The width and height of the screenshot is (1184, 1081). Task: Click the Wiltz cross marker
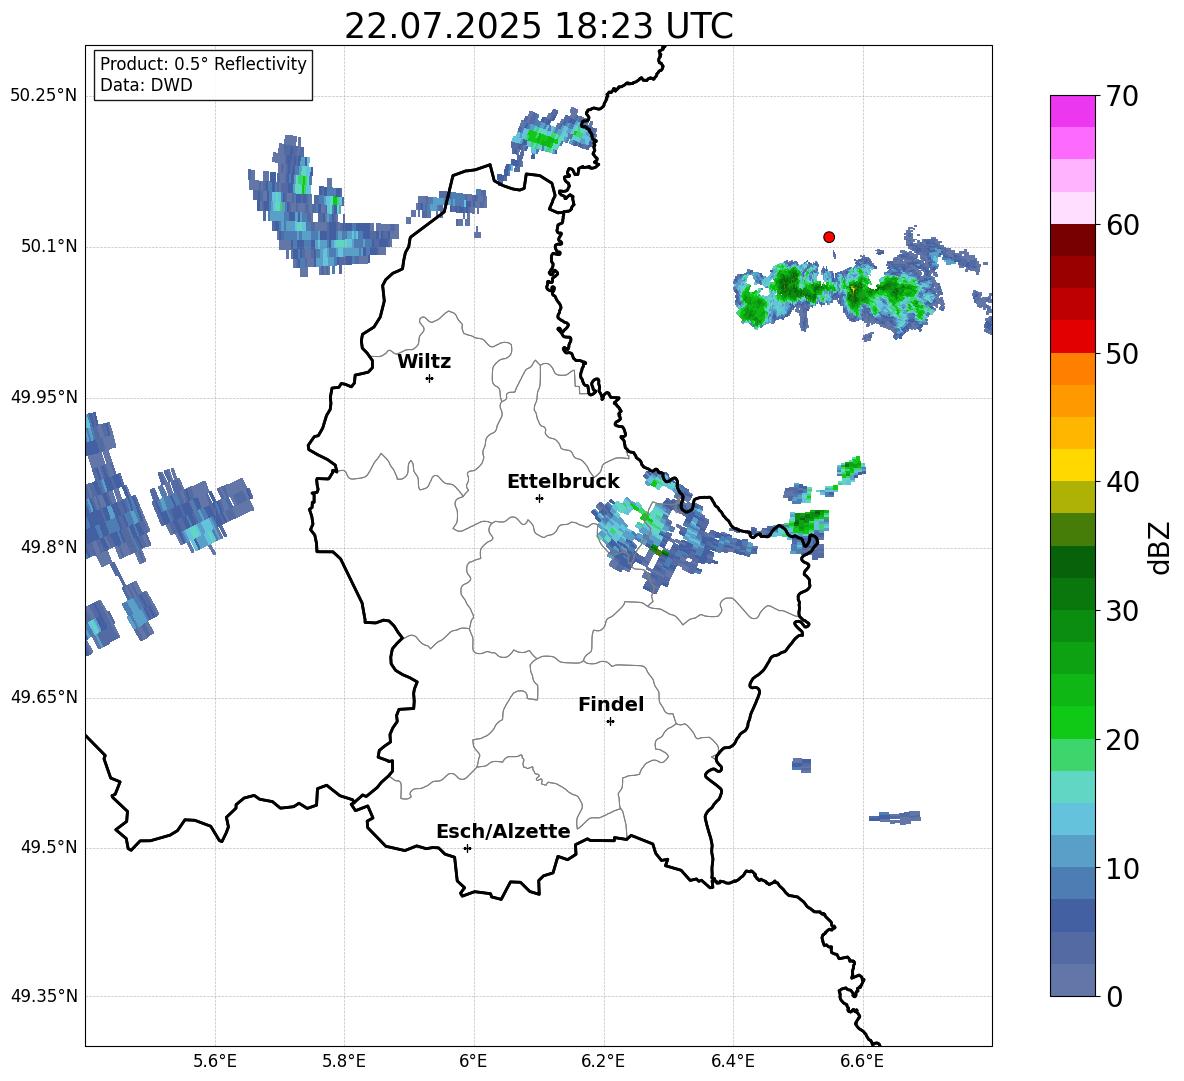click(x=430, y=378)
